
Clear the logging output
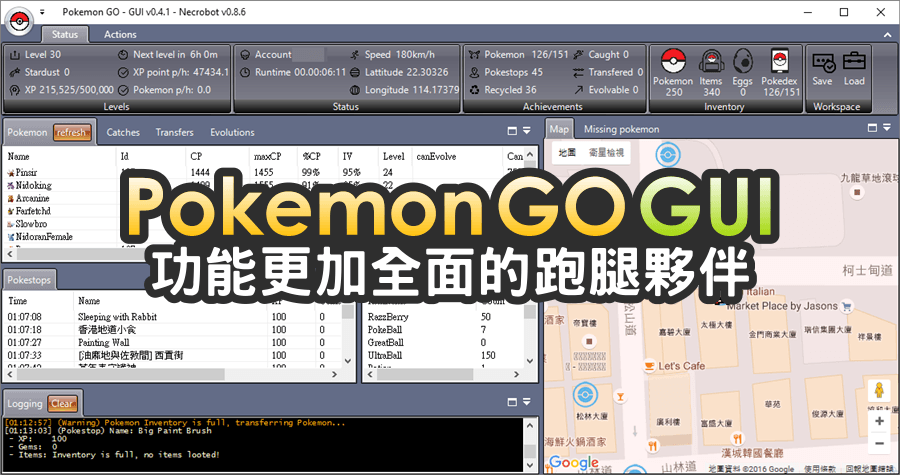tap(61, 403)
